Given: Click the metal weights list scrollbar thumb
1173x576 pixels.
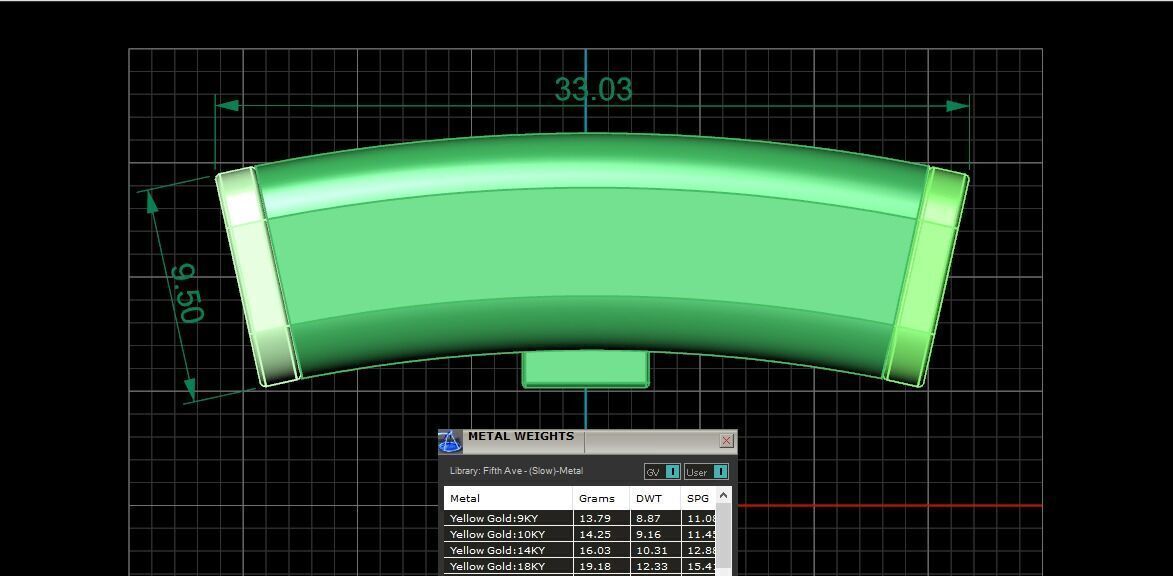Looking at the screenshot, I should 723,537.
